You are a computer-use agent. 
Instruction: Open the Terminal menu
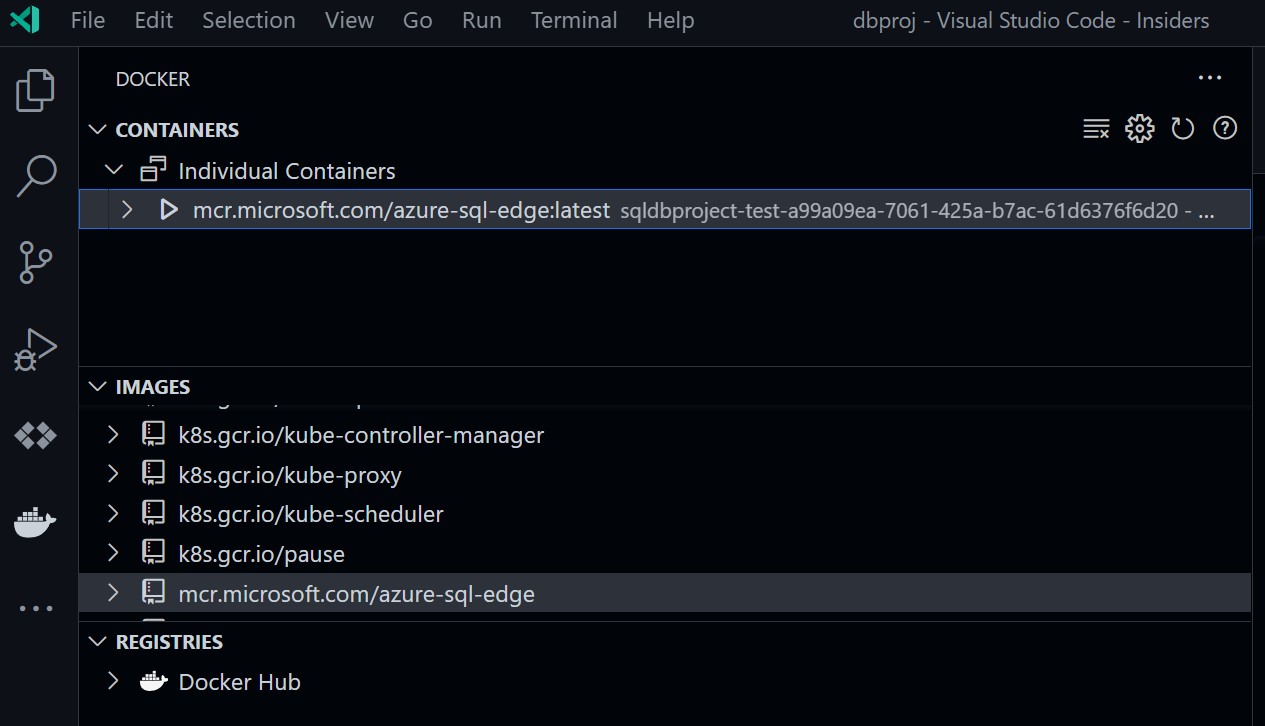click(x=573, y=20)
